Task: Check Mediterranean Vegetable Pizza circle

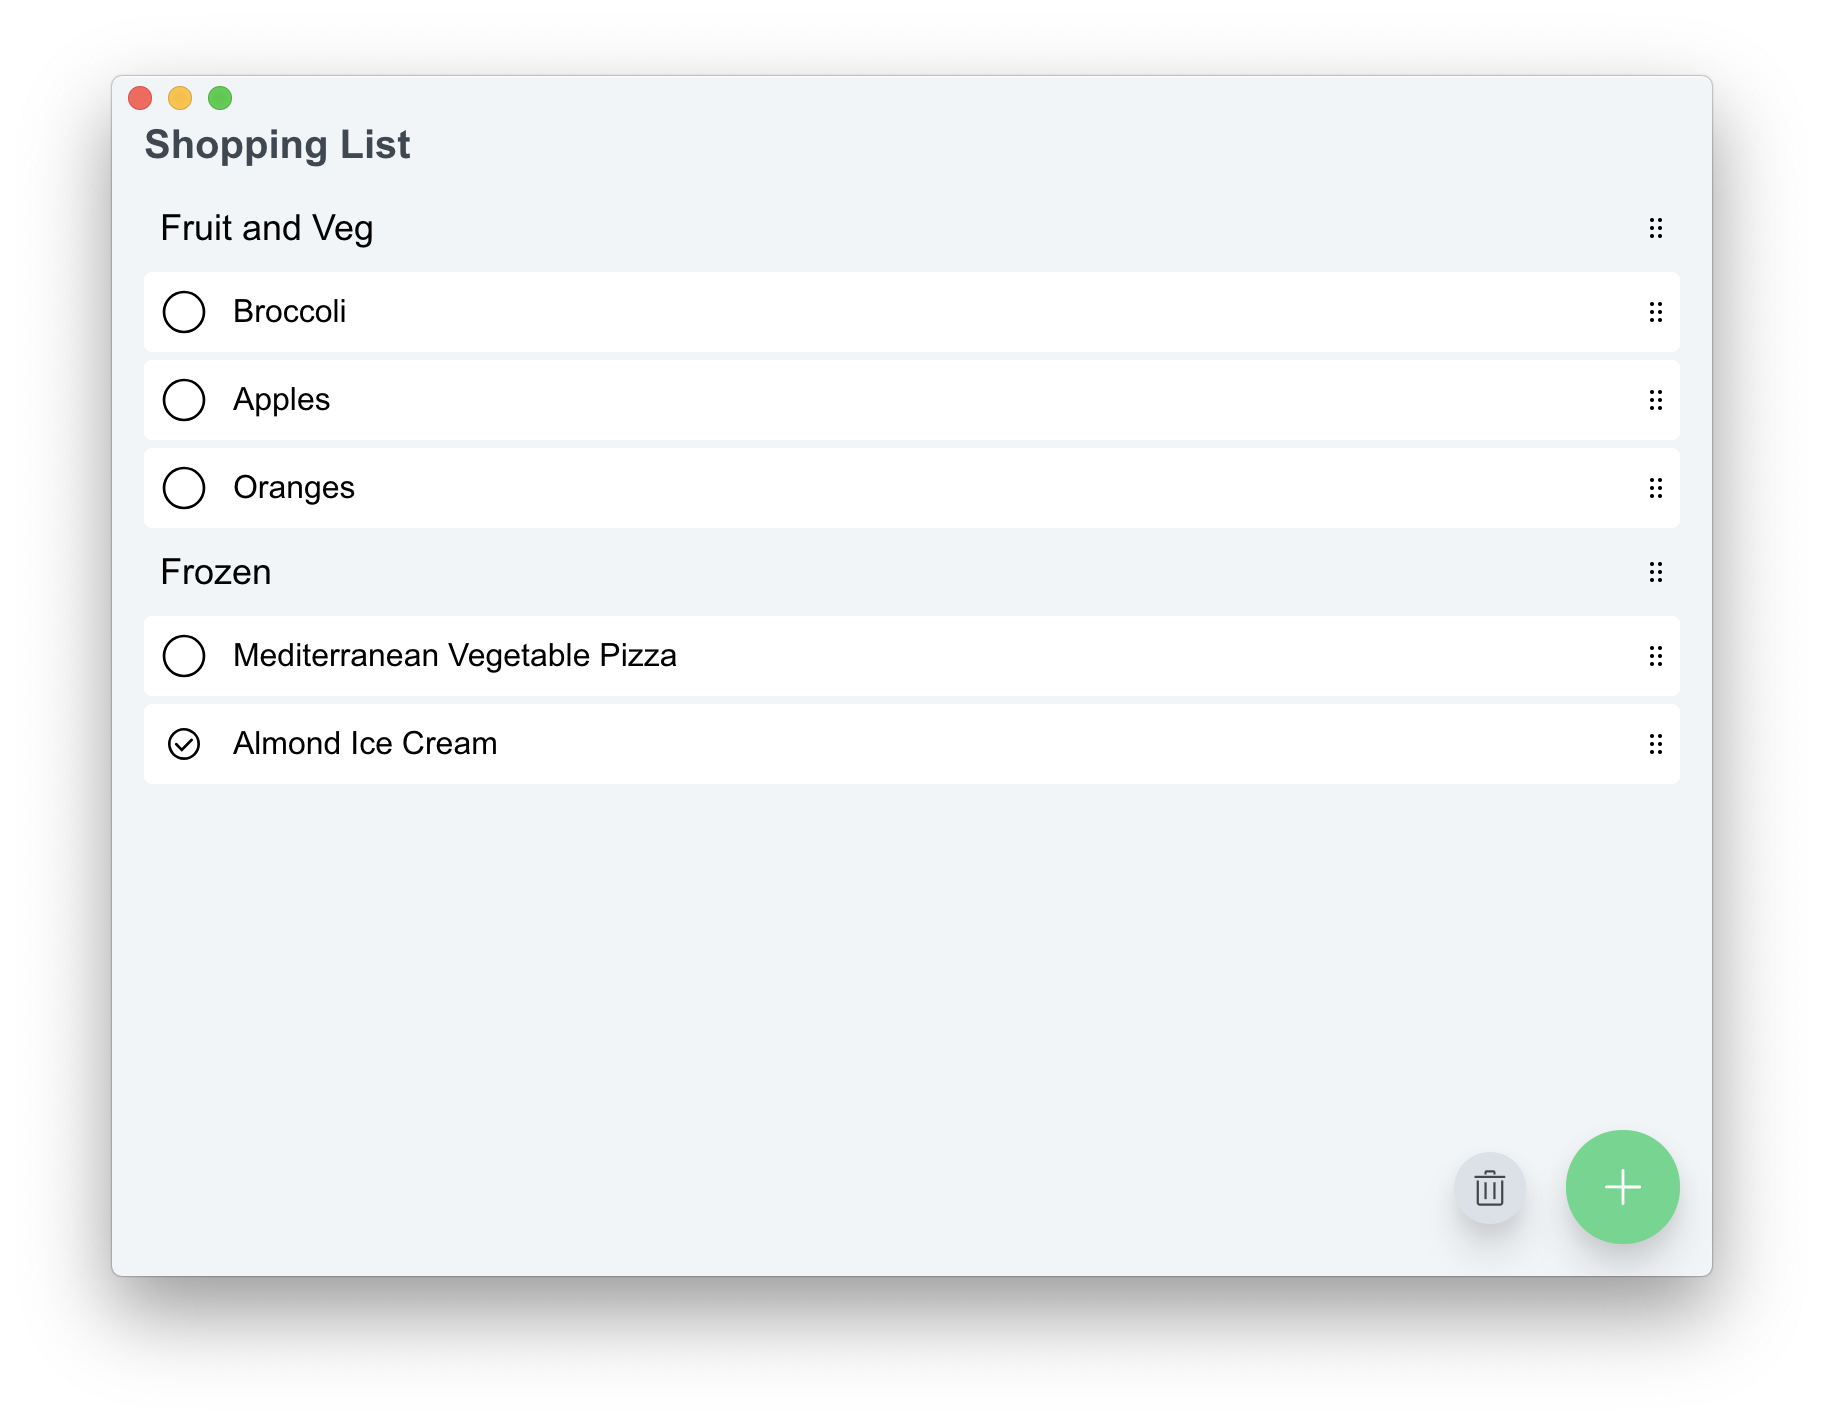Action: pyautogui.click(x=184, y=656)
